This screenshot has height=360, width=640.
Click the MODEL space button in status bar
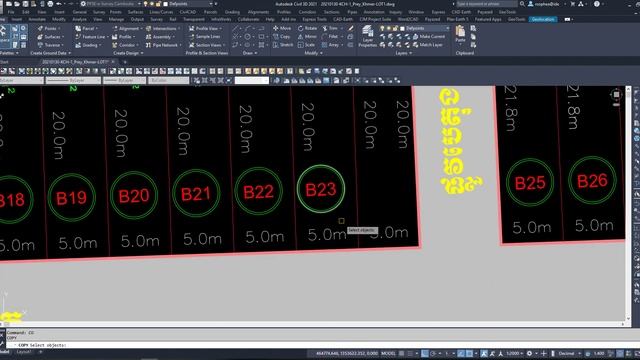point(388,353)
